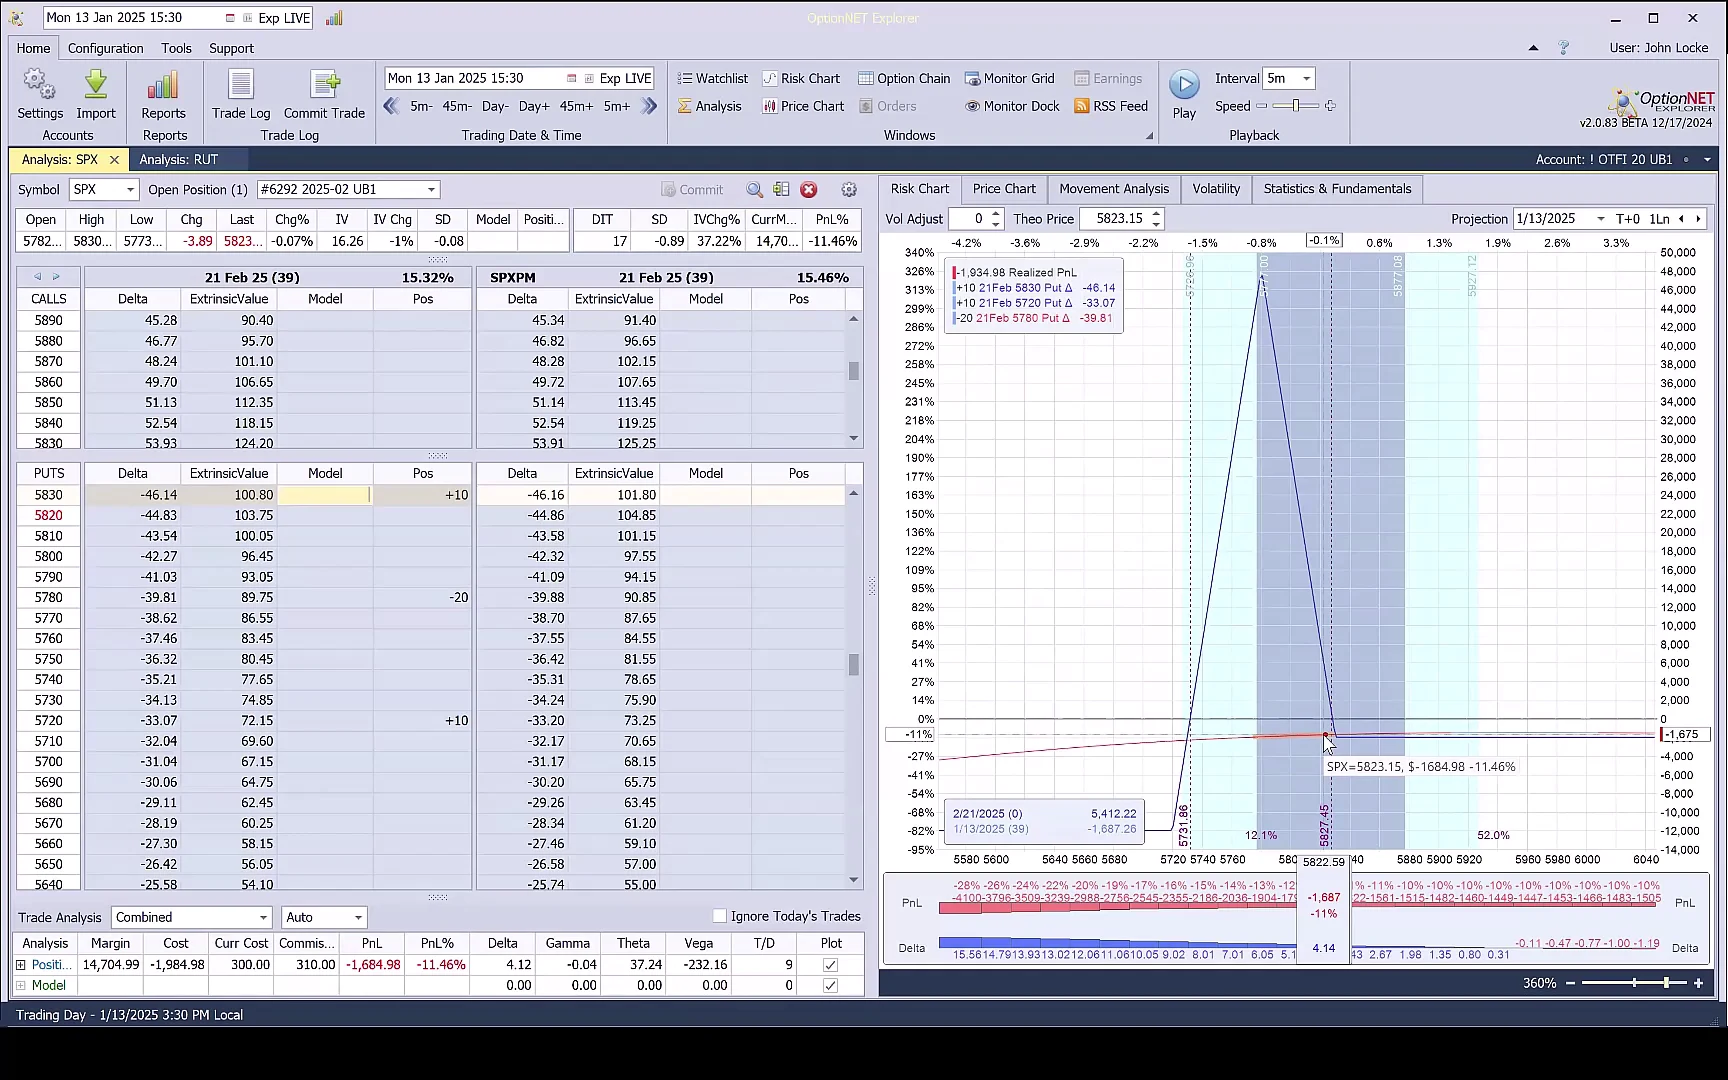
Task: Close the Analysis: SPX tab
Action: tap(114, 160)
